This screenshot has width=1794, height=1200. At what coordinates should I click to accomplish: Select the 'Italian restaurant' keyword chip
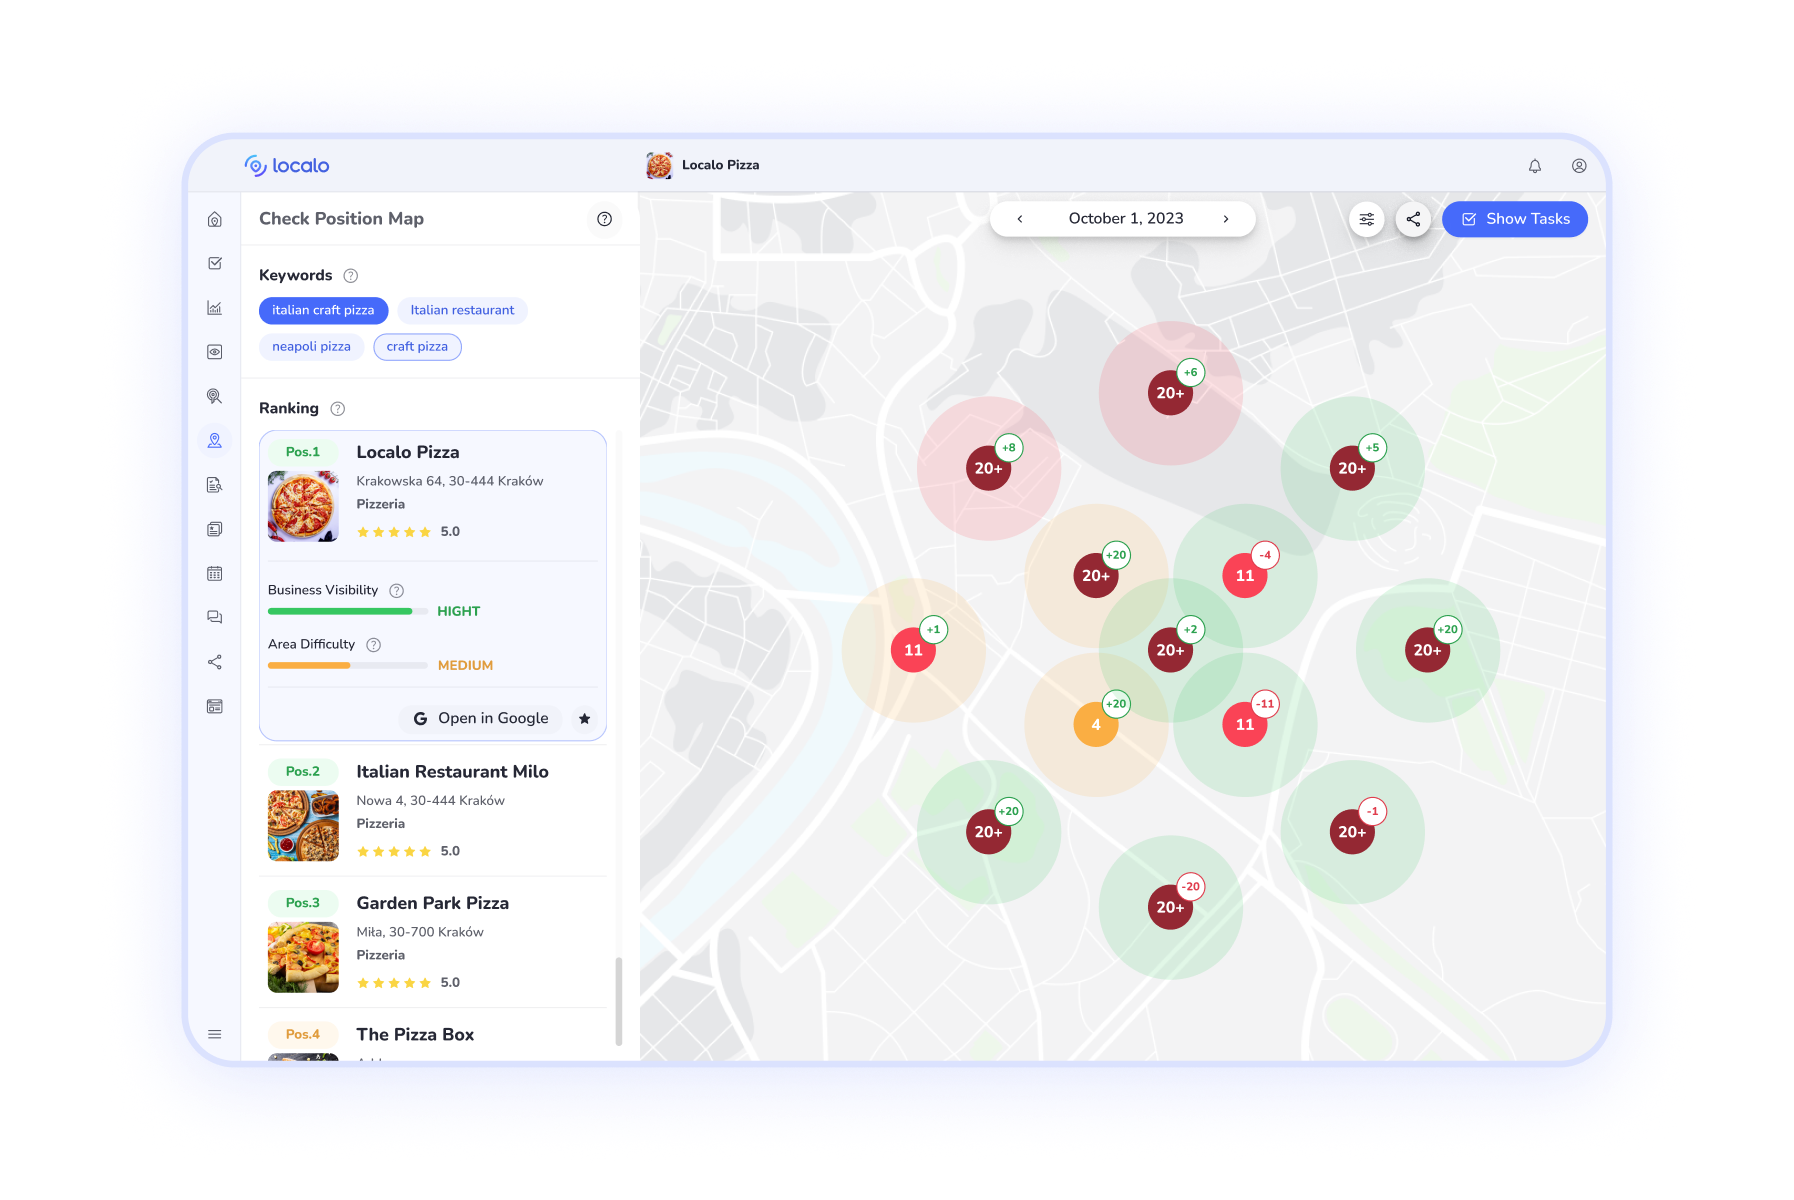[462, 311]
